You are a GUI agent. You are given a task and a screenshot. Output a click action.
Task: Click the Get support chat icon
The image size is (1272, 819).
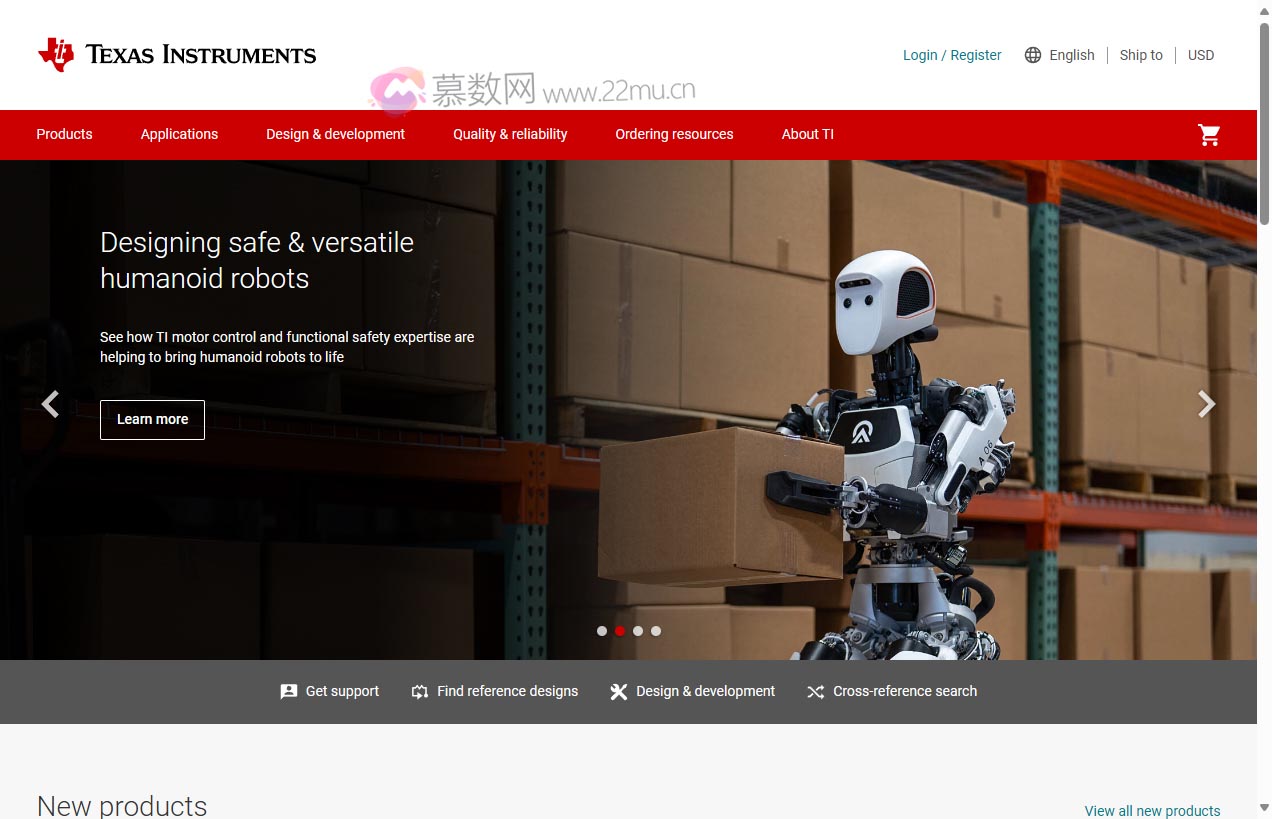point(289,692)
